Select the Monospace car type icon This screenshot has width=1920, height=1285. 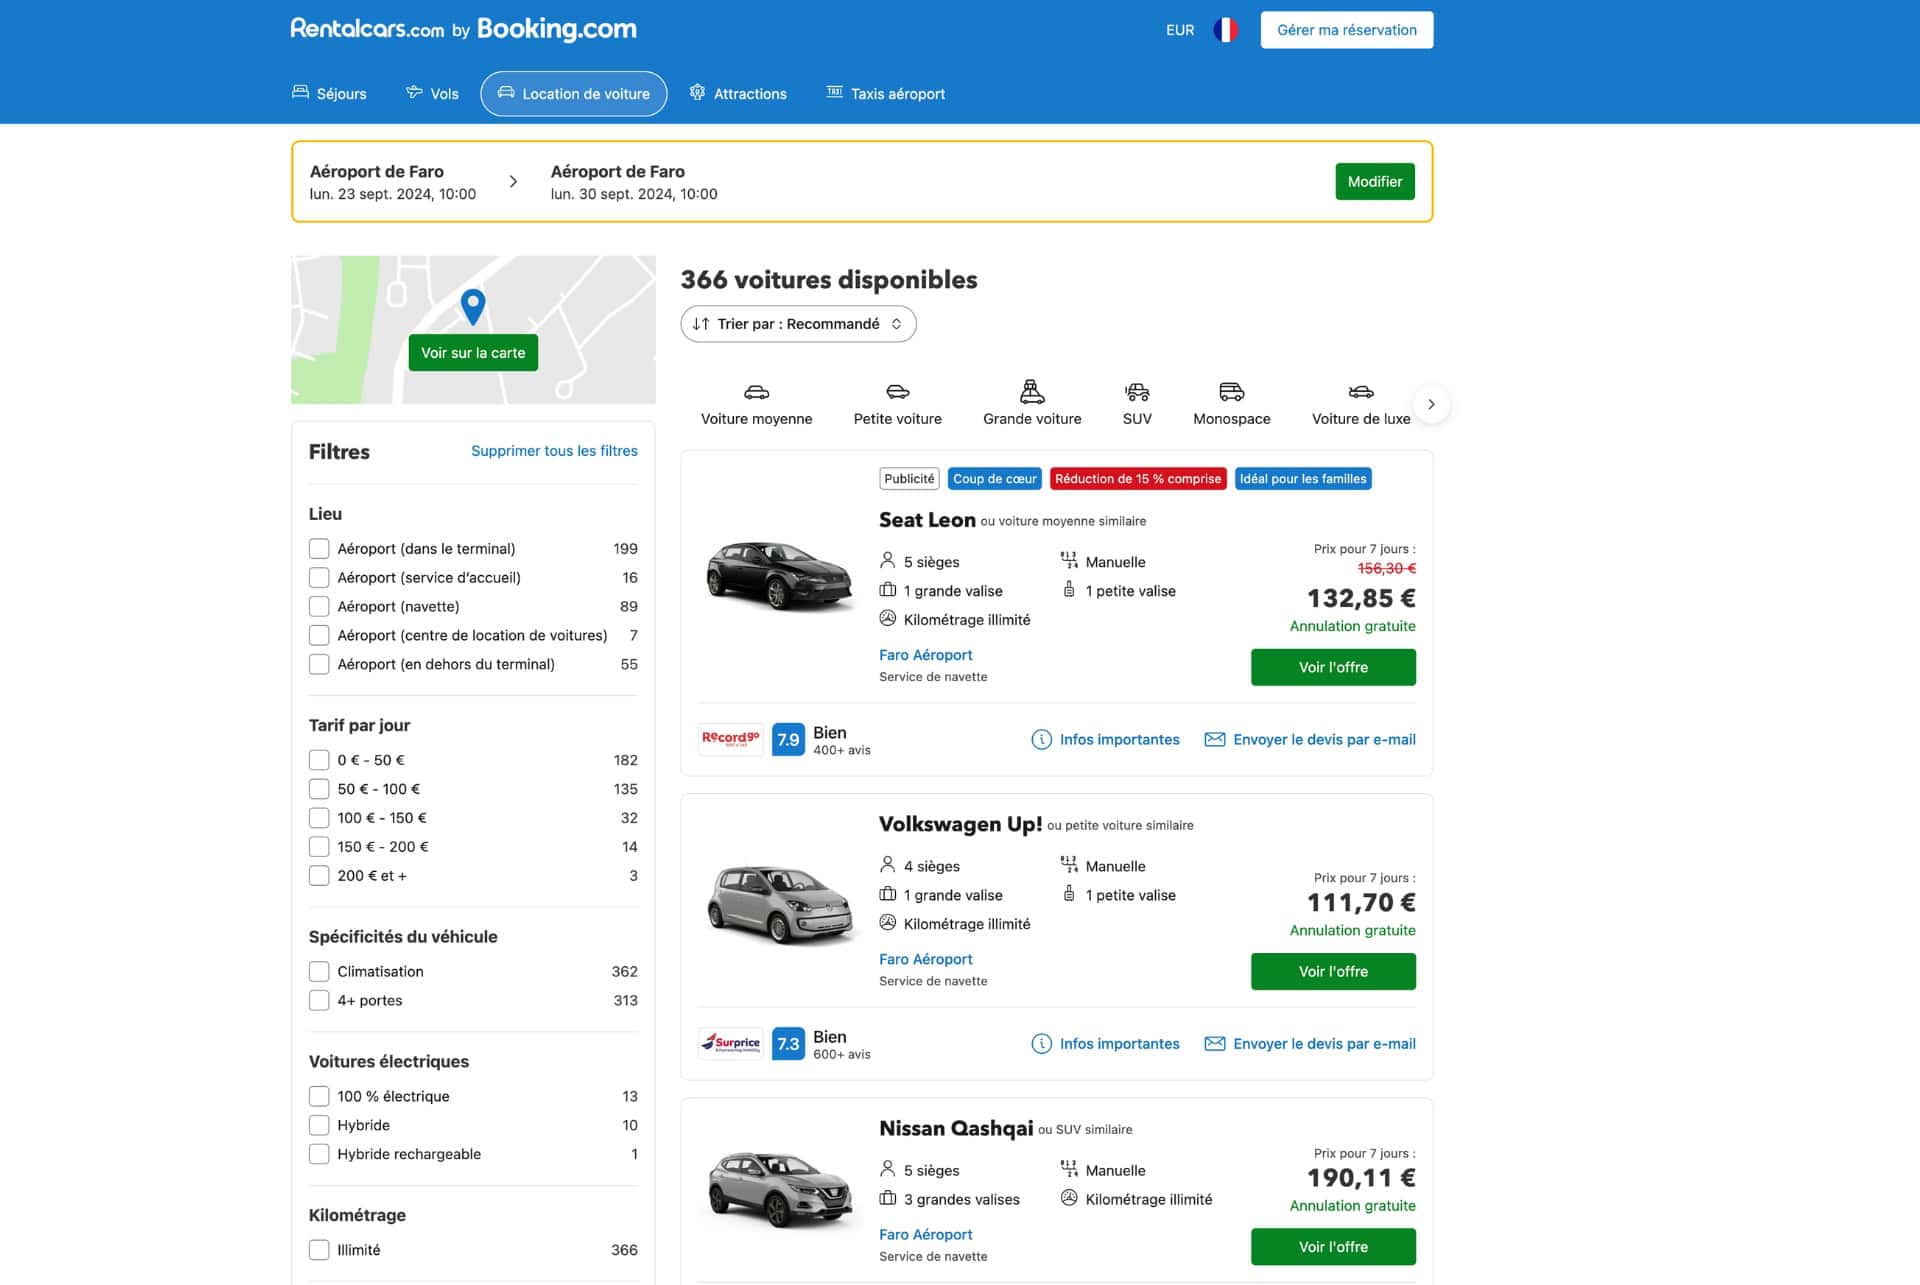point(1232,392)
